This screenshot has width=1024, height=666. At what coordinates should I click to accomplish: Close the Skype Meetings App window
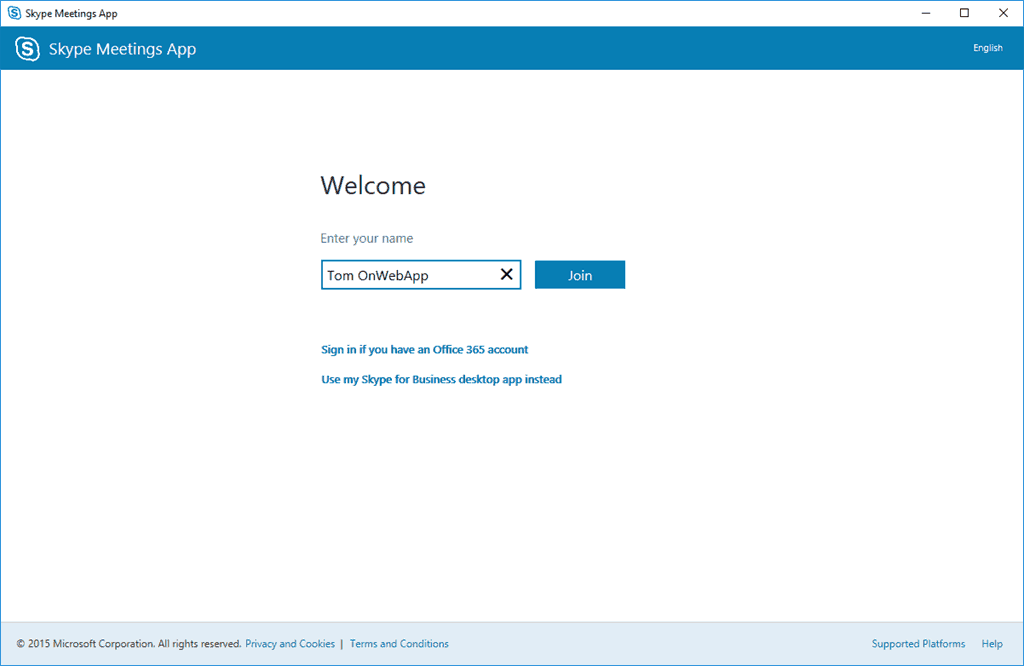click(1001, 13)
